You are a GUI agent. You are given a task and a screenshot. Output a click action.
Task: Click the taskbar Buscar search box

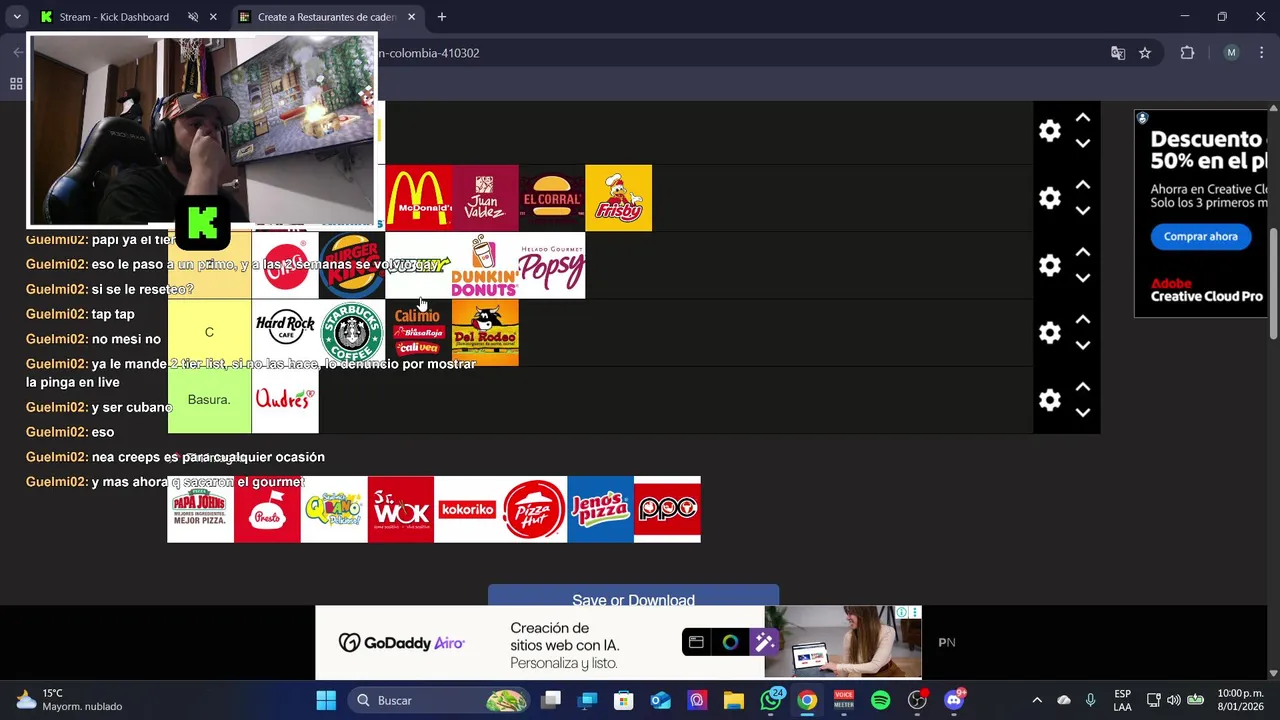tap(440, 700)
